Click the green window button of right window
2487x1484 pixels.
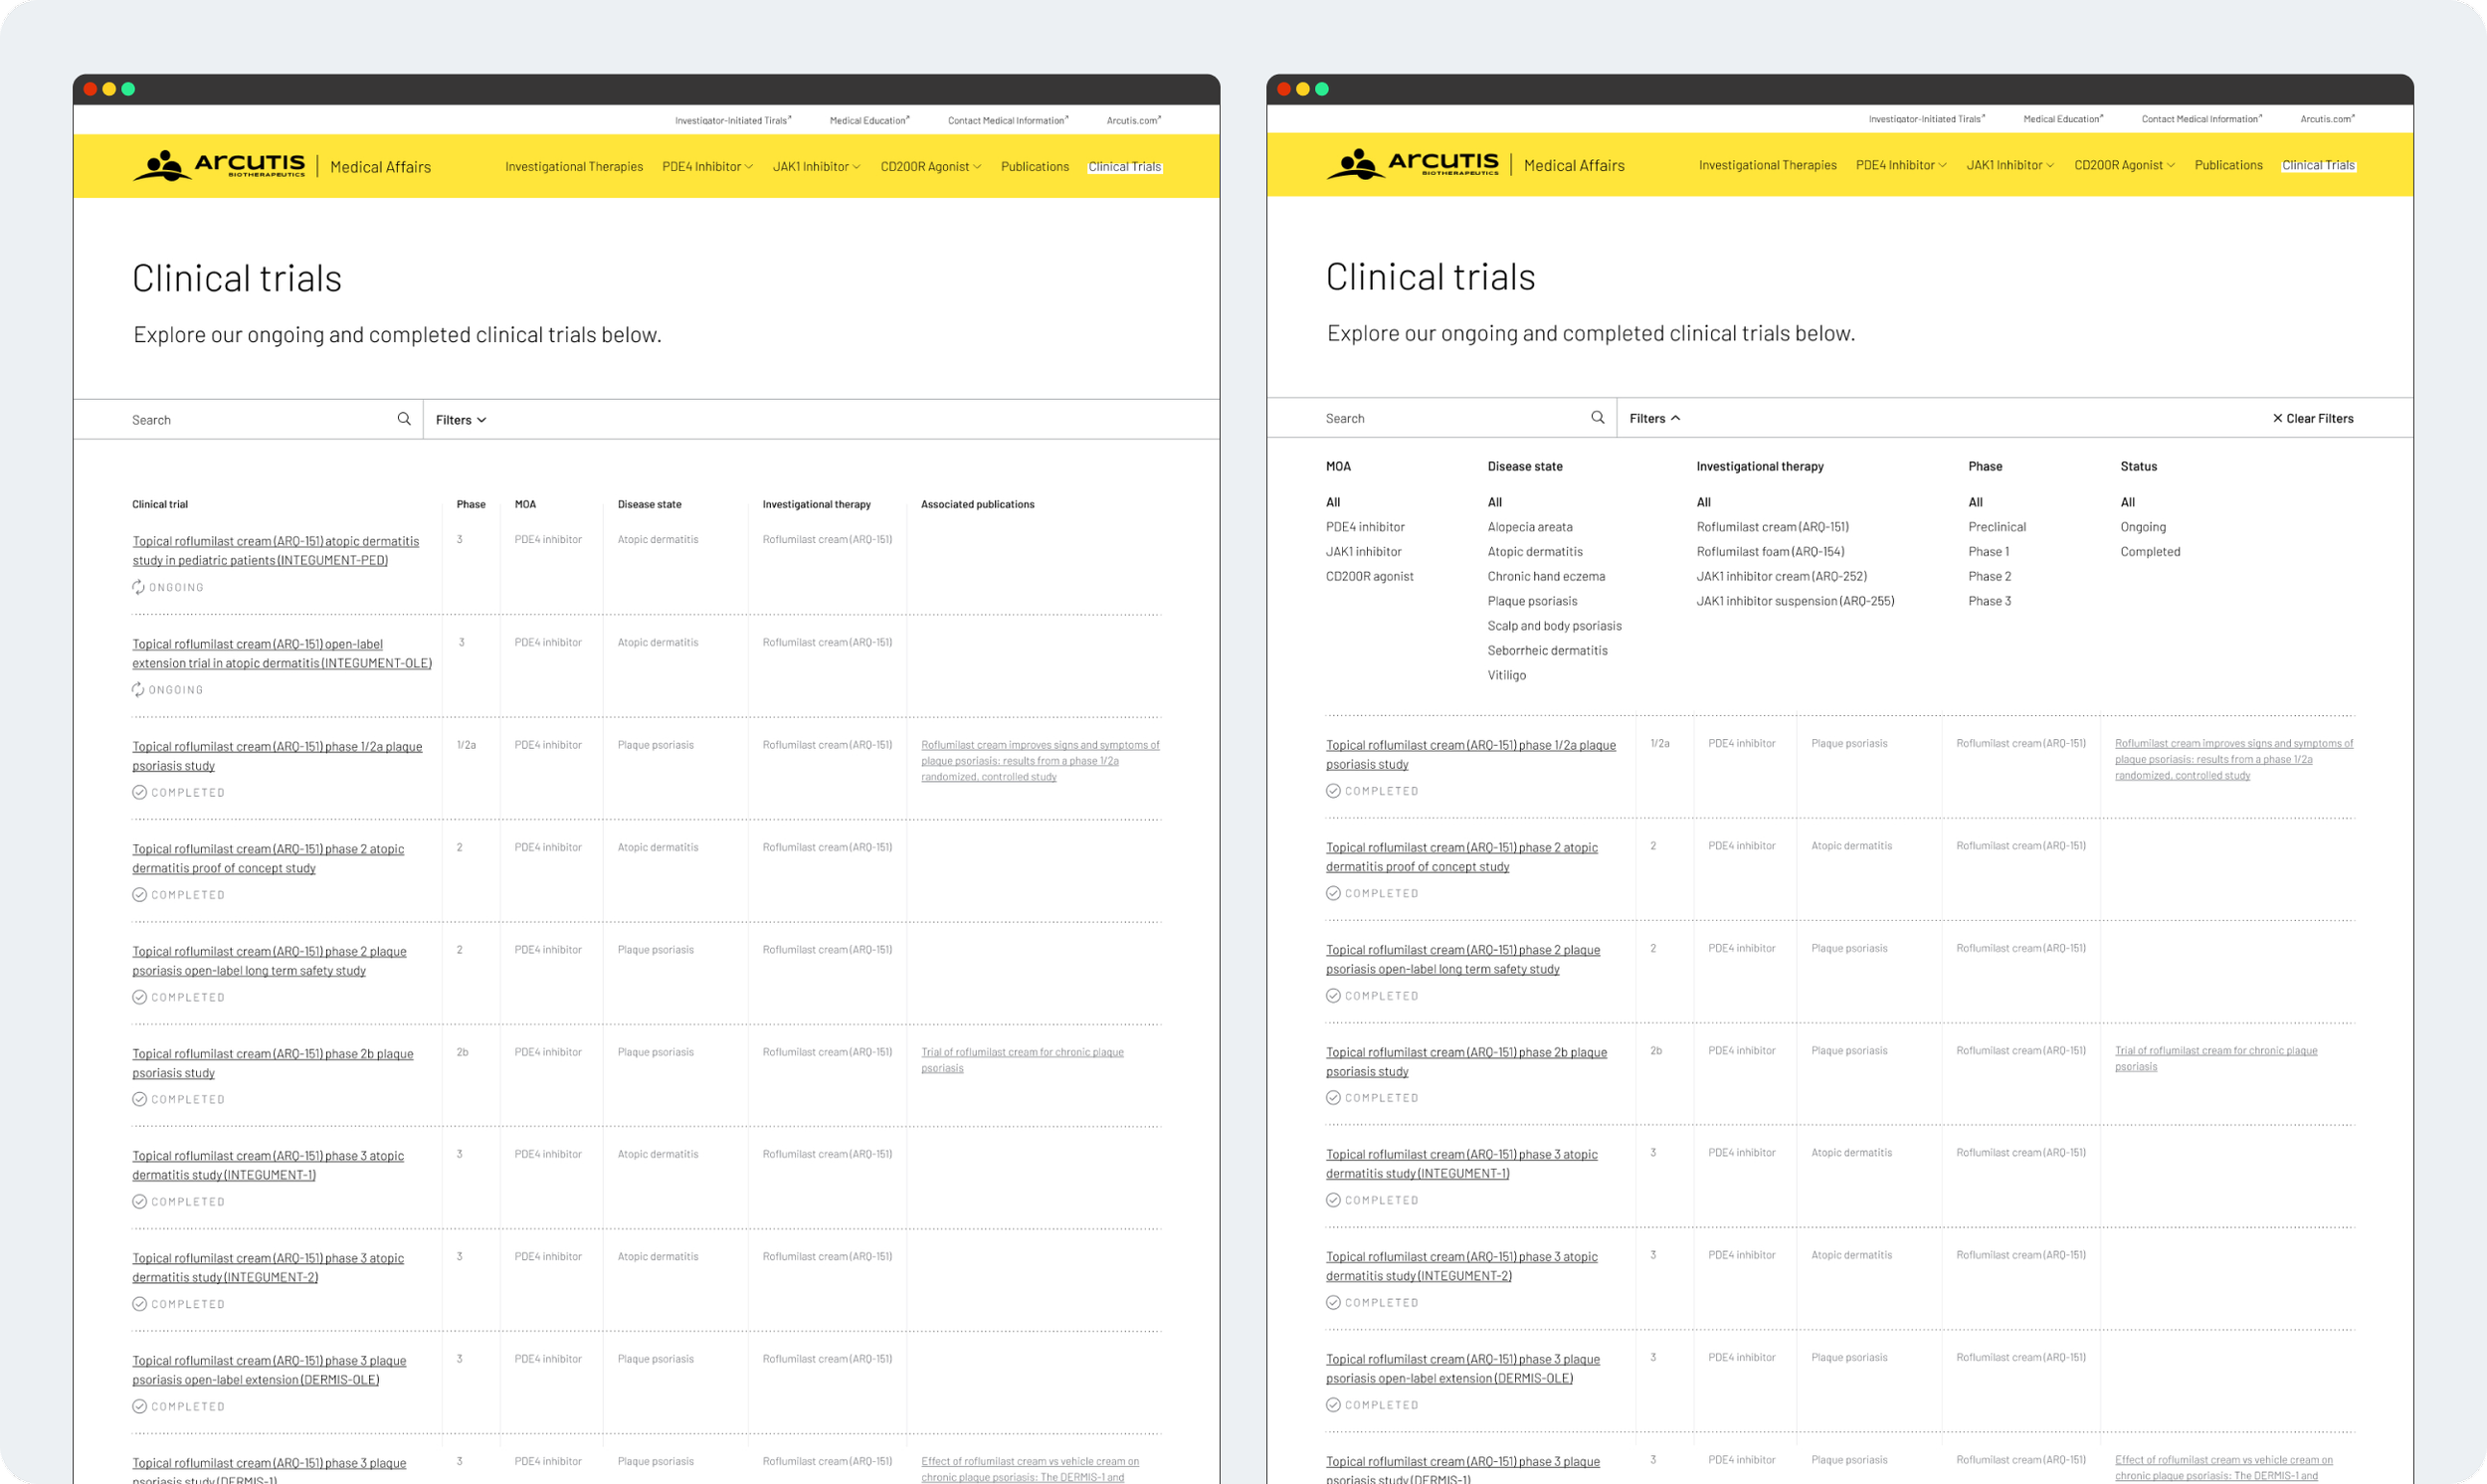pos(1322,89)
